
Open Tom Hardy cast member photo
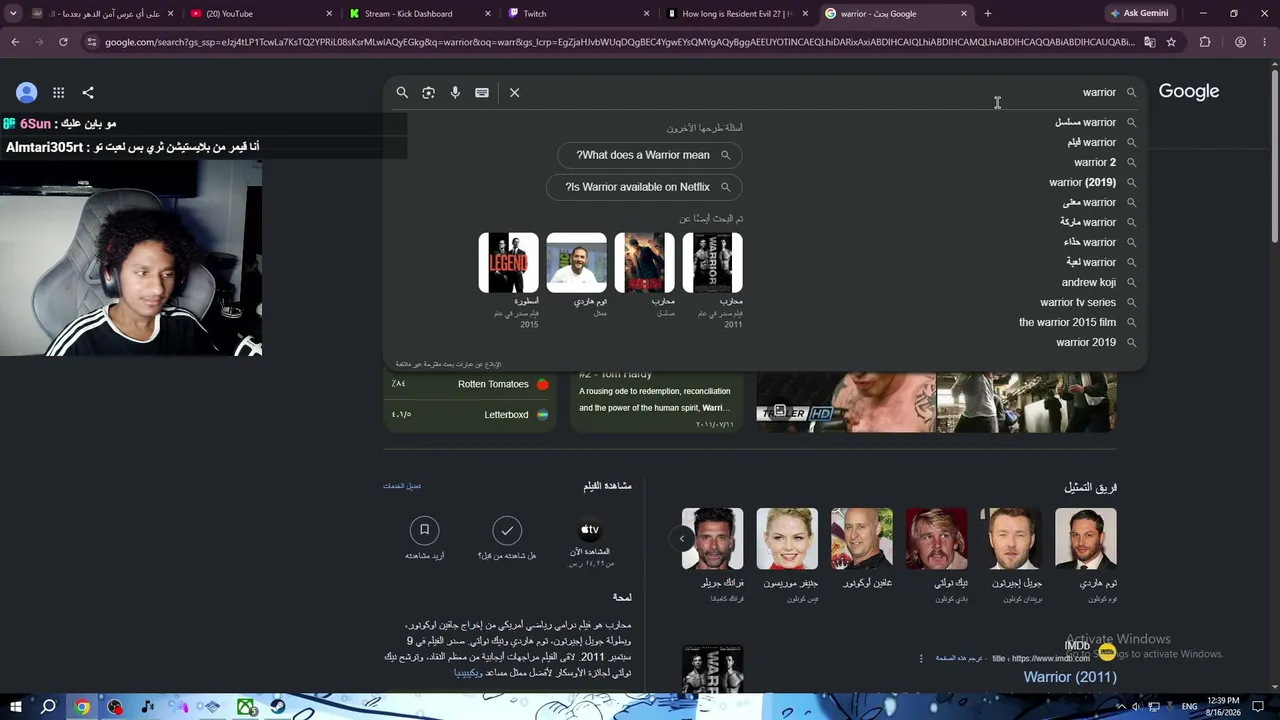click(1086, 539)
